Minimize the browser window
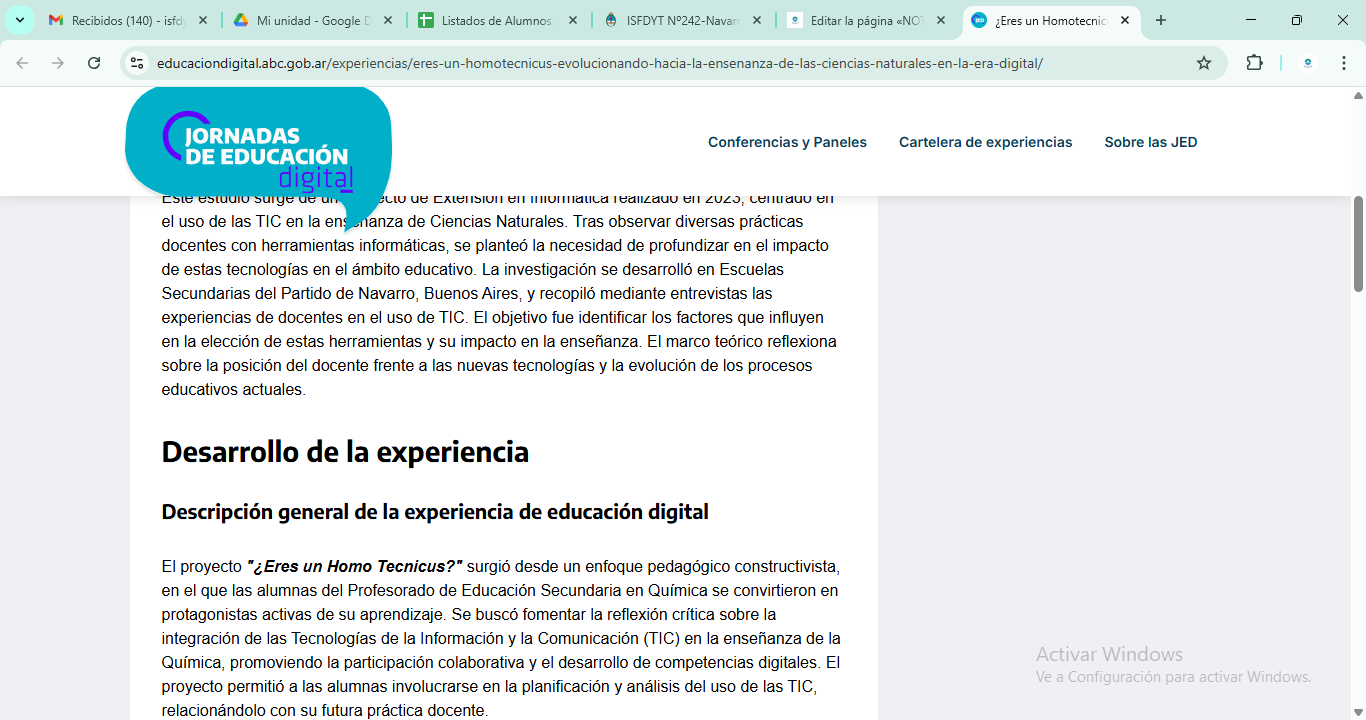 [1252, 20]
